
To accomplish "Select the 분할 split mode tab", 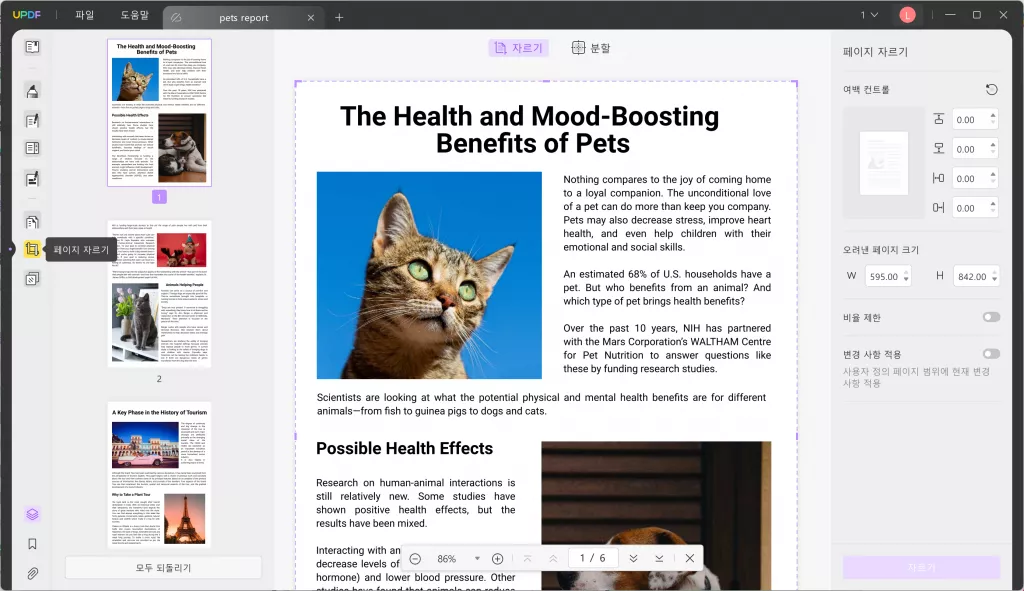I will pyautogui.click(x=591, y=48).
